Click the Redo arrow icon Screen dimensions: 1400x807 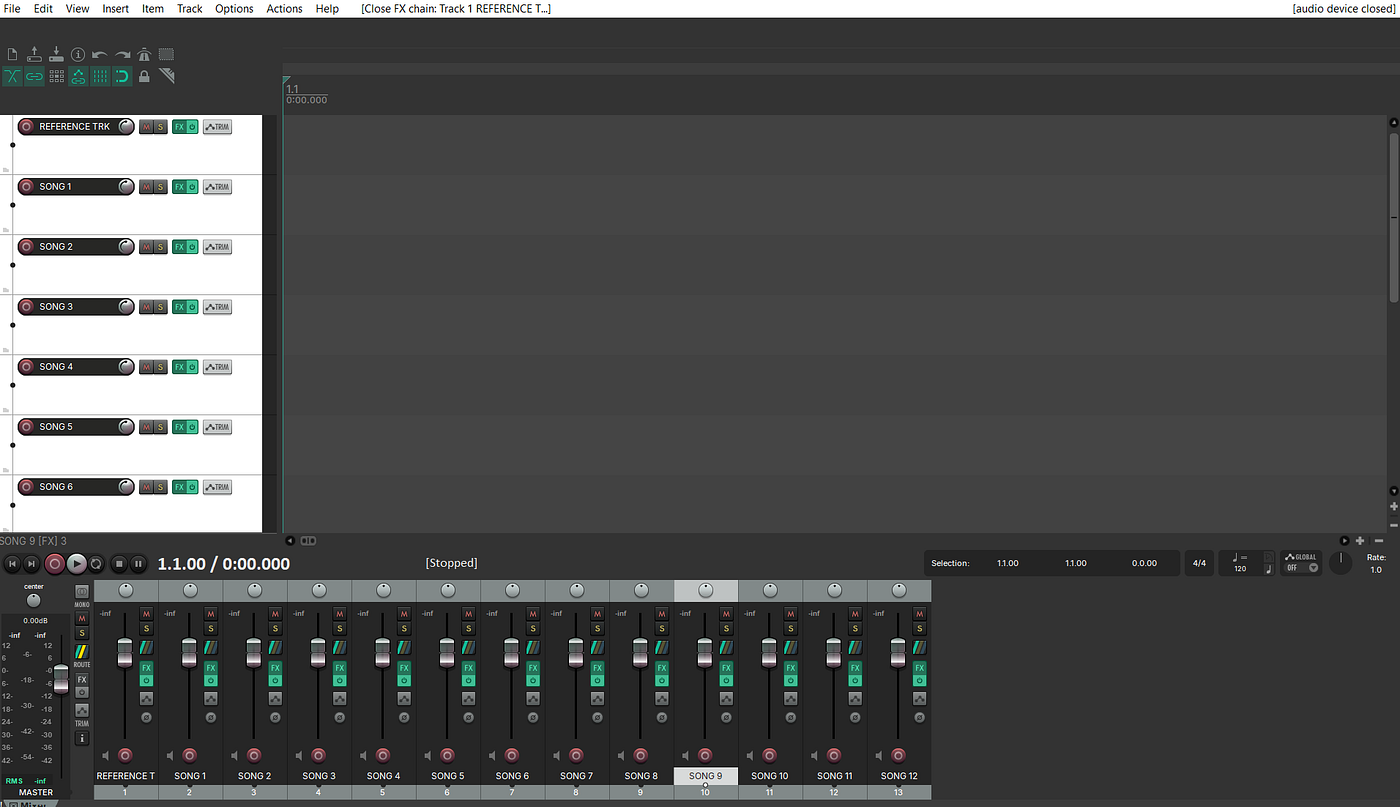[122, 55]
